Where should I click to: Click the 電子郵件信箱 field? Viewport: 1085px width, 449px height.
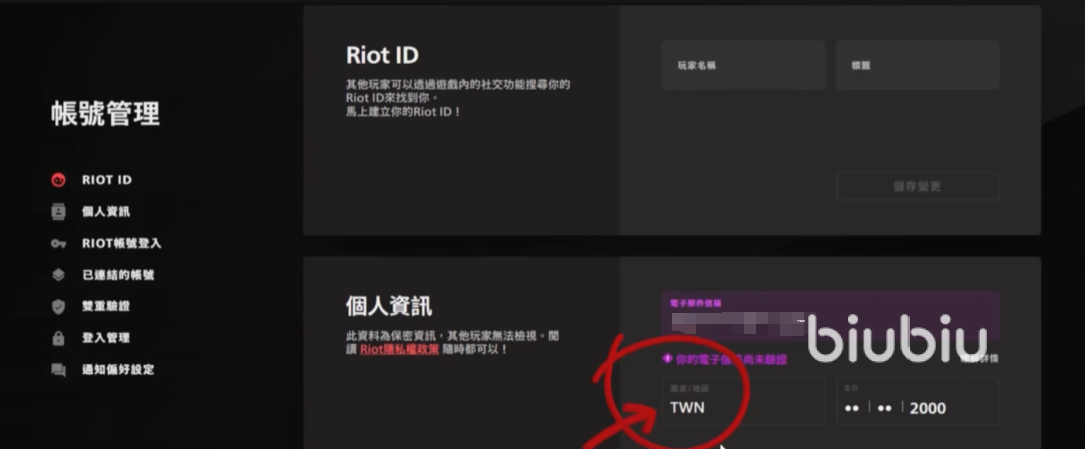(830, 316)
